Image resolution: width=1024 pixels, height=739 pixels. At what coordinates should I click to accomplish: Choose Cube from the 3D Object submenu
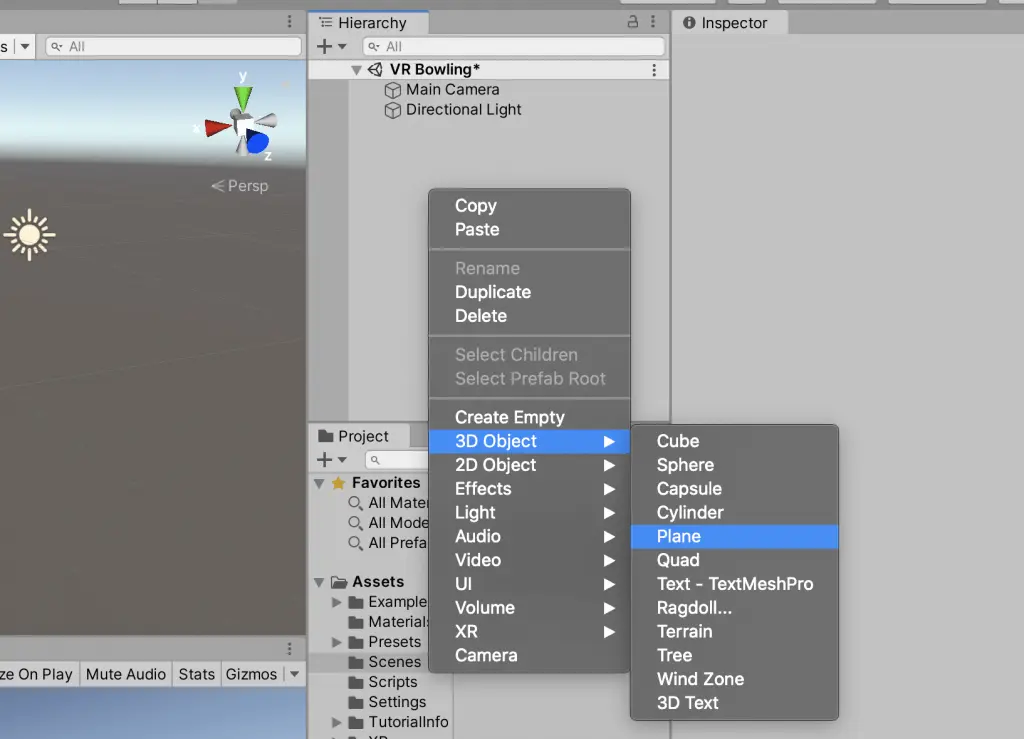coord(734,441)
